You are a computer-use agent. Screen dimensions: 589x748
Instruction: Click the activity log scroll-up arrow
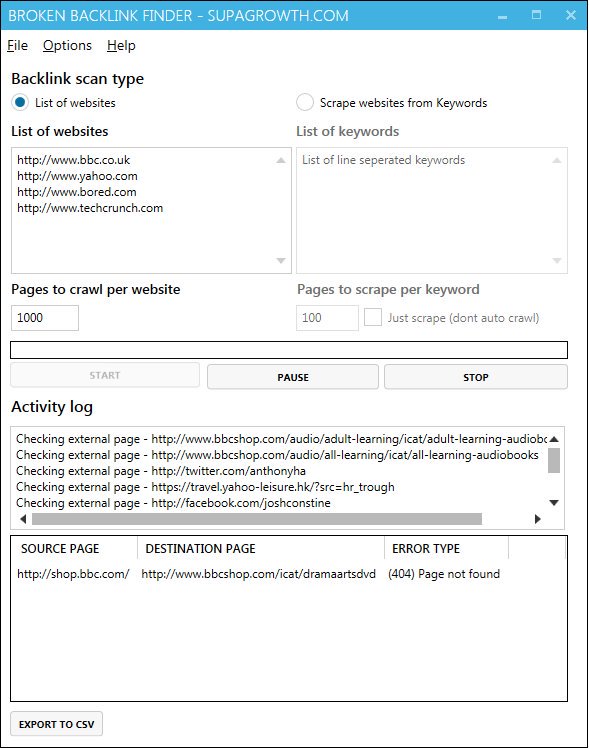(554, 439)
